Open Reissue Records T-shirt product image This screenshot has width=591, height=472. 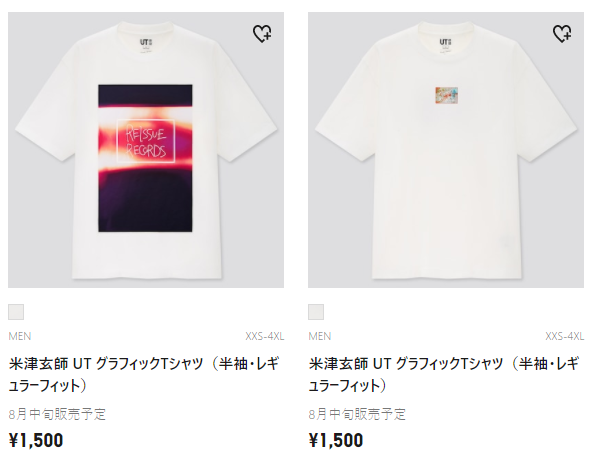tap(146, 150)
